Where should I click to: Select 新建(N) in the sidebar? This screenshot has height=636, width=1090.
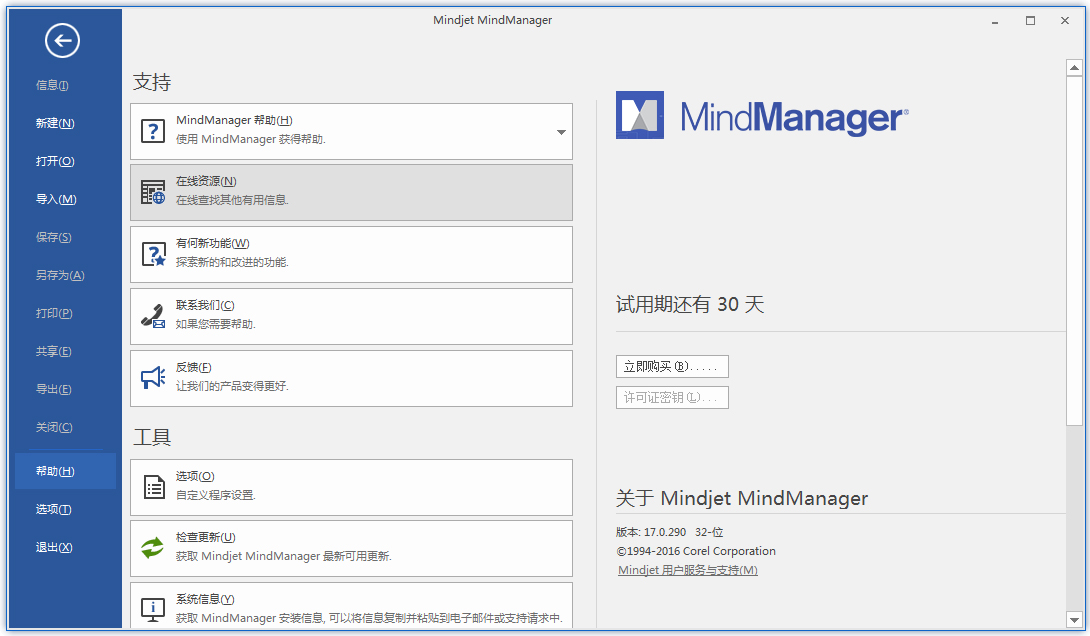(x=55, y=123)
